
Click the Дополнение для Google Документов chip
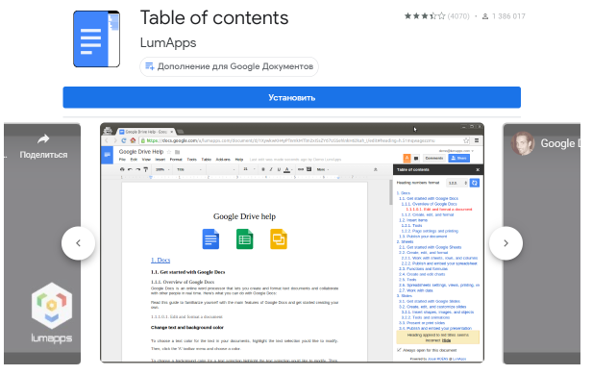(x=229, y=66)
